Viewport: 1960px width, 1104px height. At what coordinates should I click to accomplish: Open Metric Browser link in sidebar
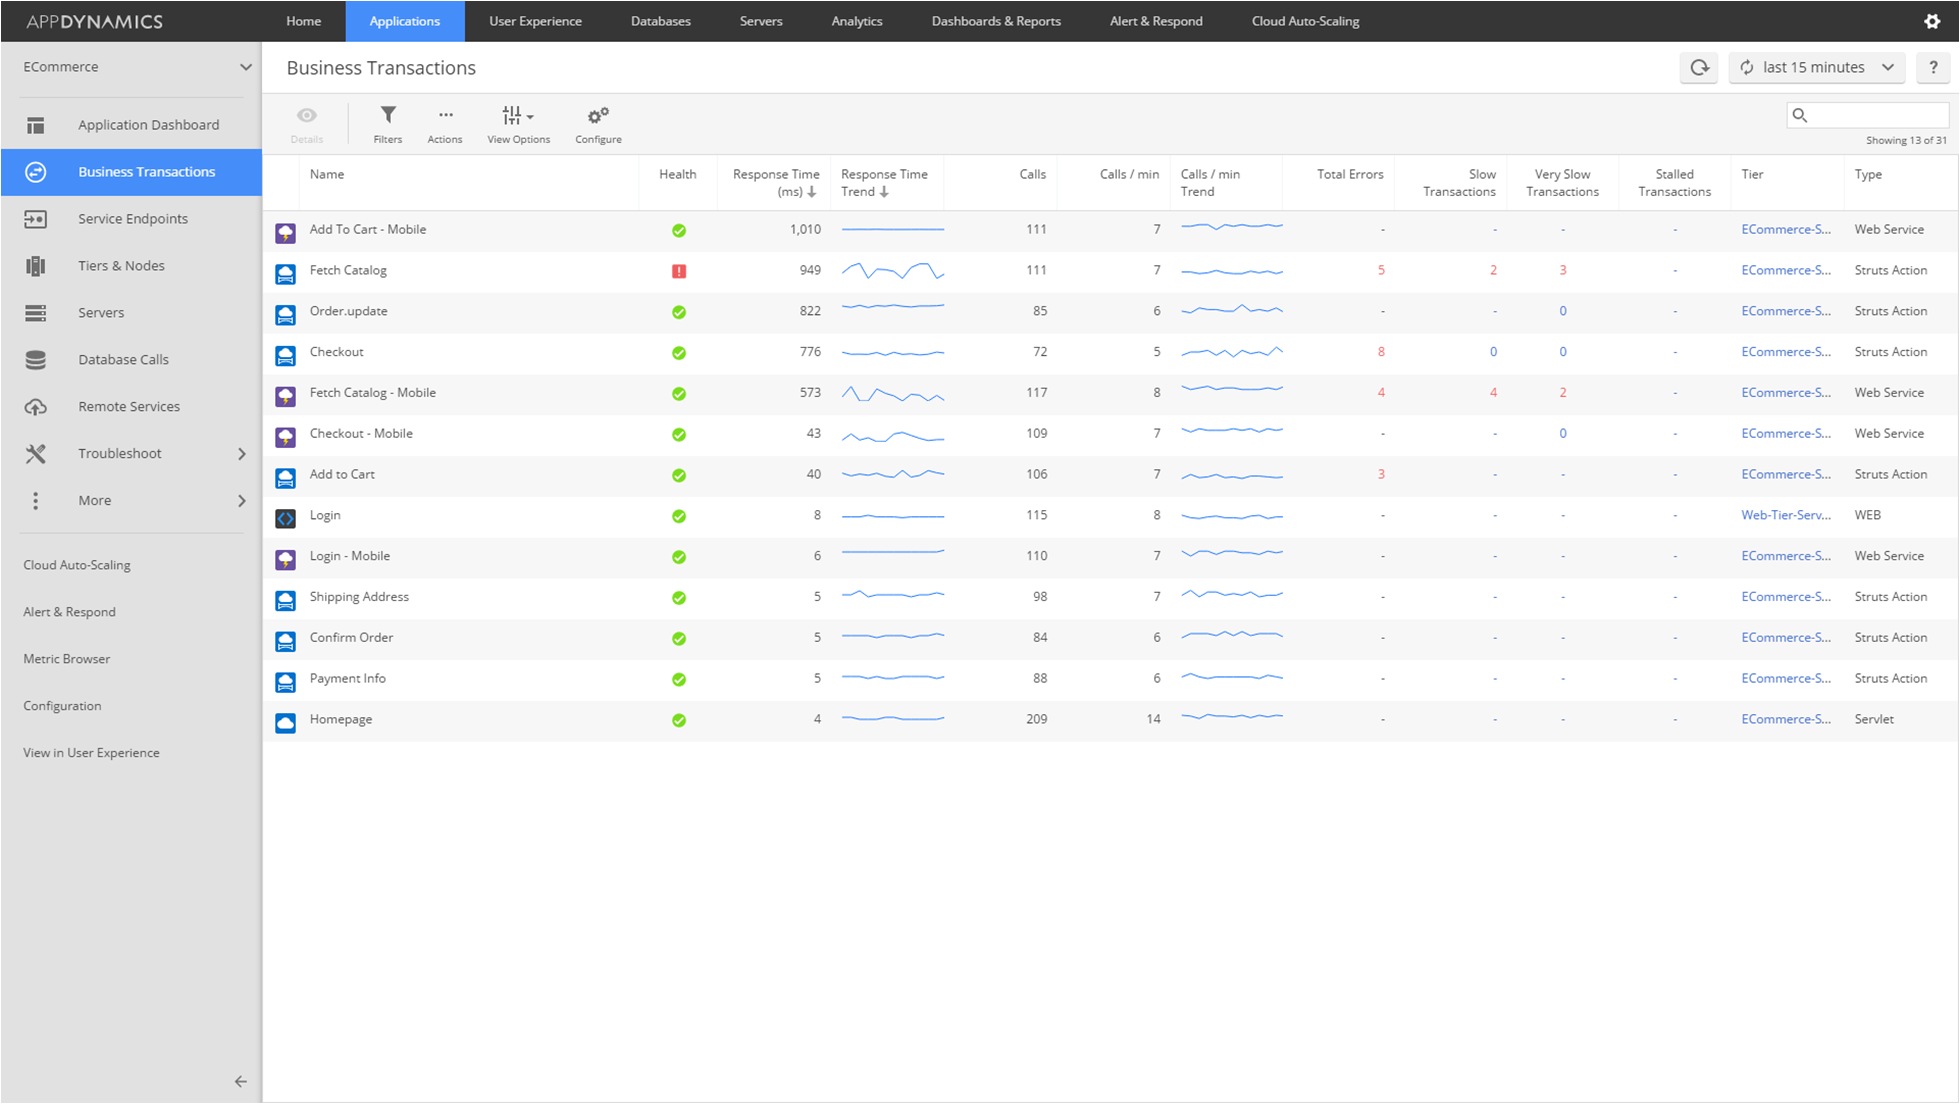[66, 659]
